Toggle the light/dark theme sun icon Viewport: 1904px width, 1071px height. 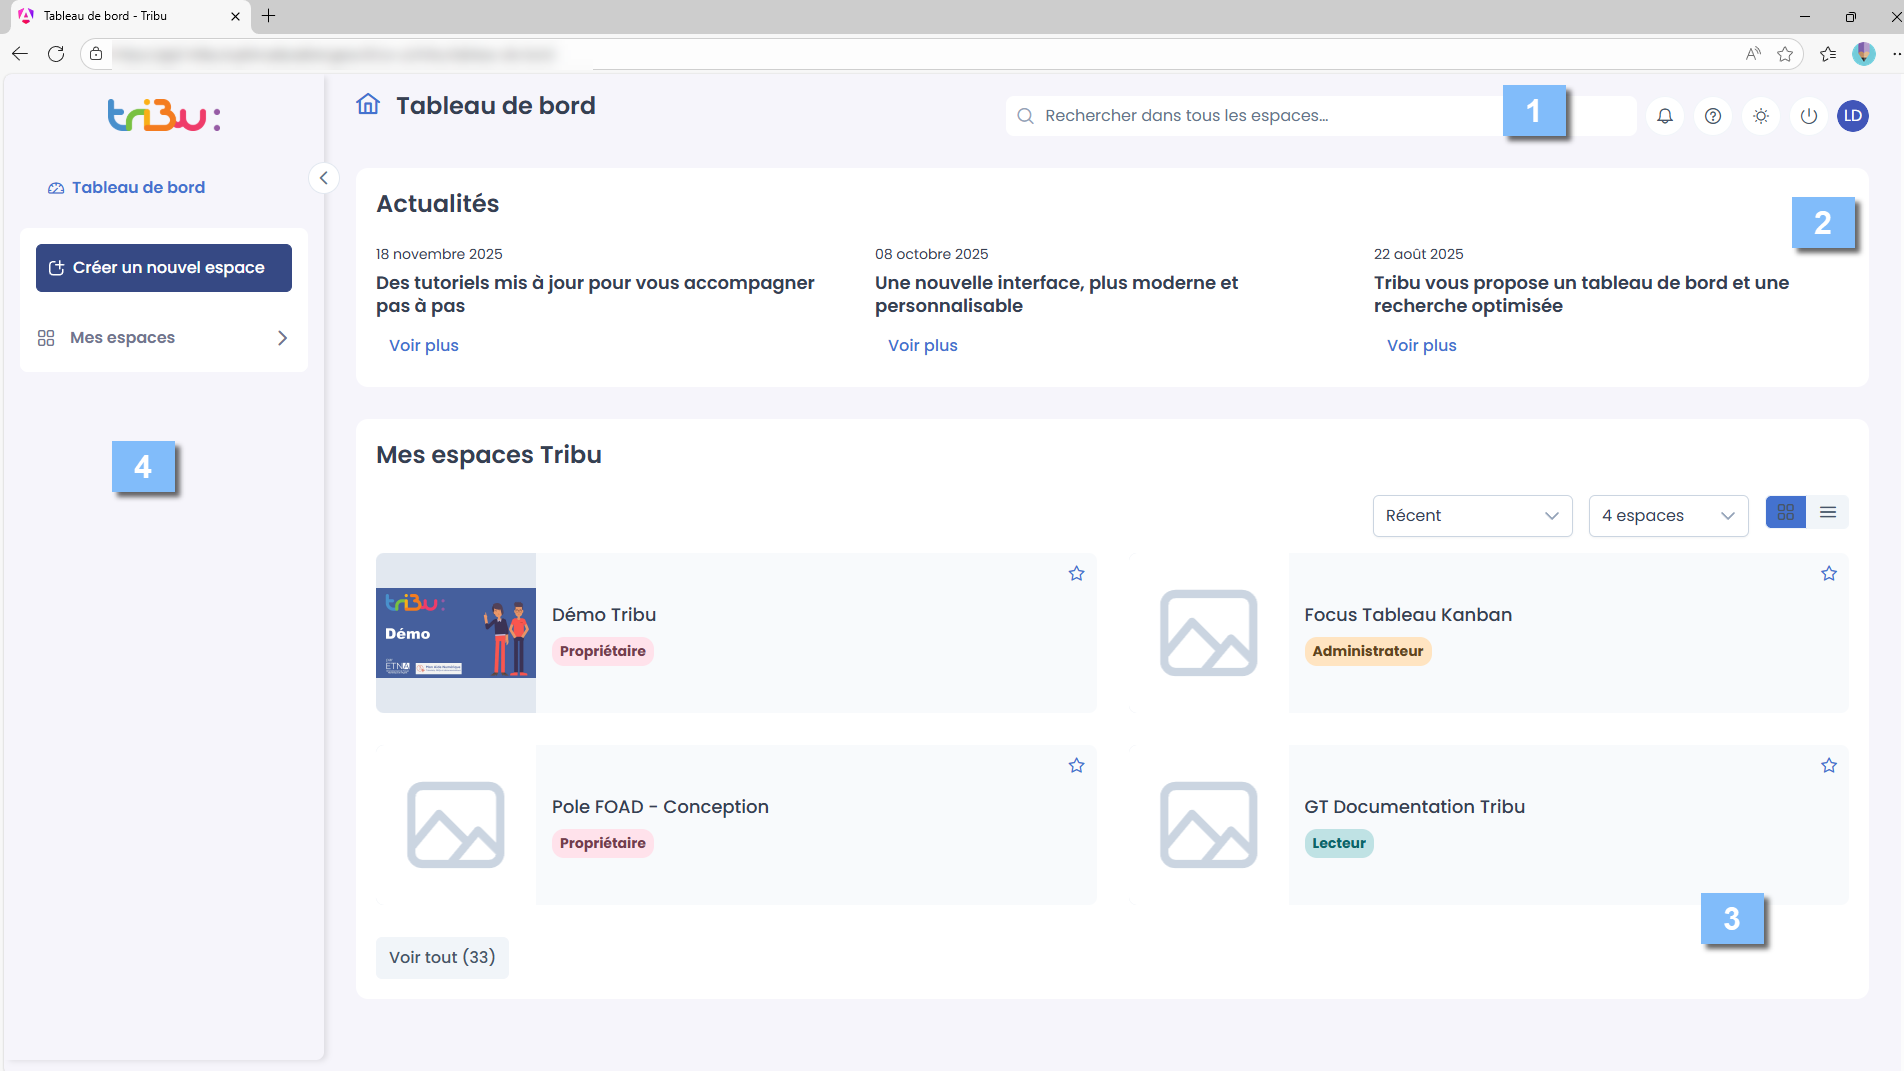click(1761, 116)
